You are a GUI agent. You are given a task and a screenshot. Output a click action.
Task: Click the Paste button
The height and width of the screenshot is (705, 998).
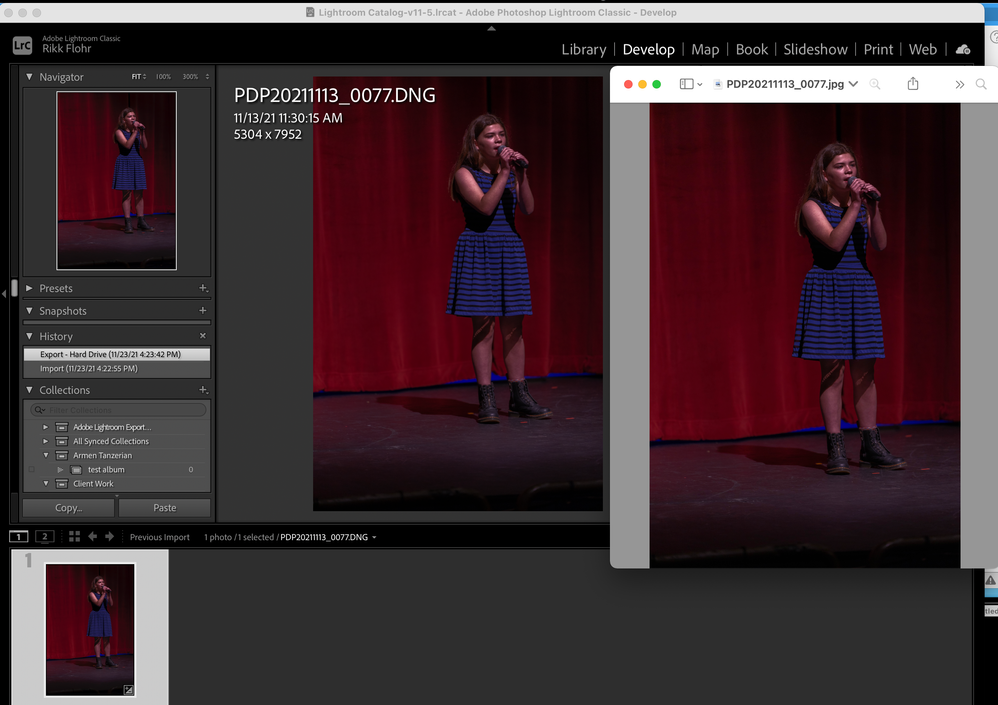164,508
